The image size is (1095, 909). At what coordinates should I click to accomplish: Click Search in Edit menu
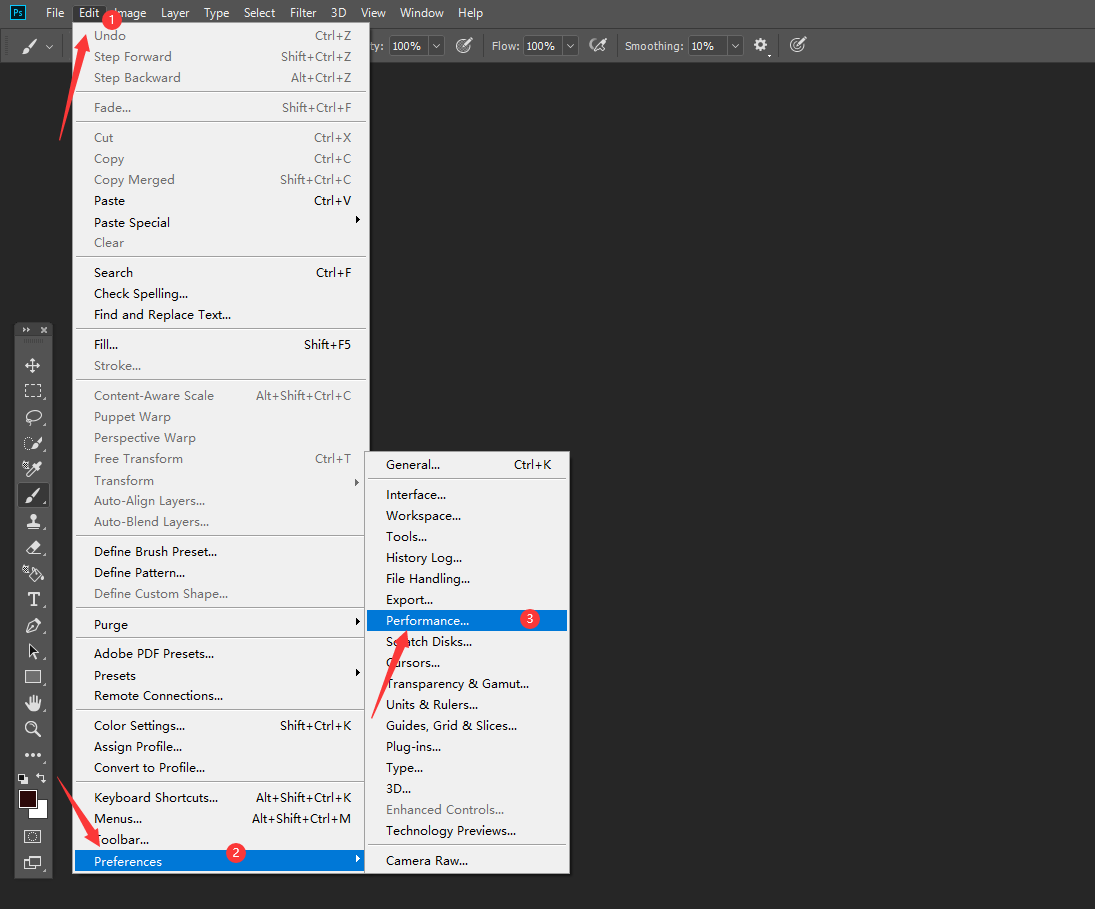(x=221, y=272)
